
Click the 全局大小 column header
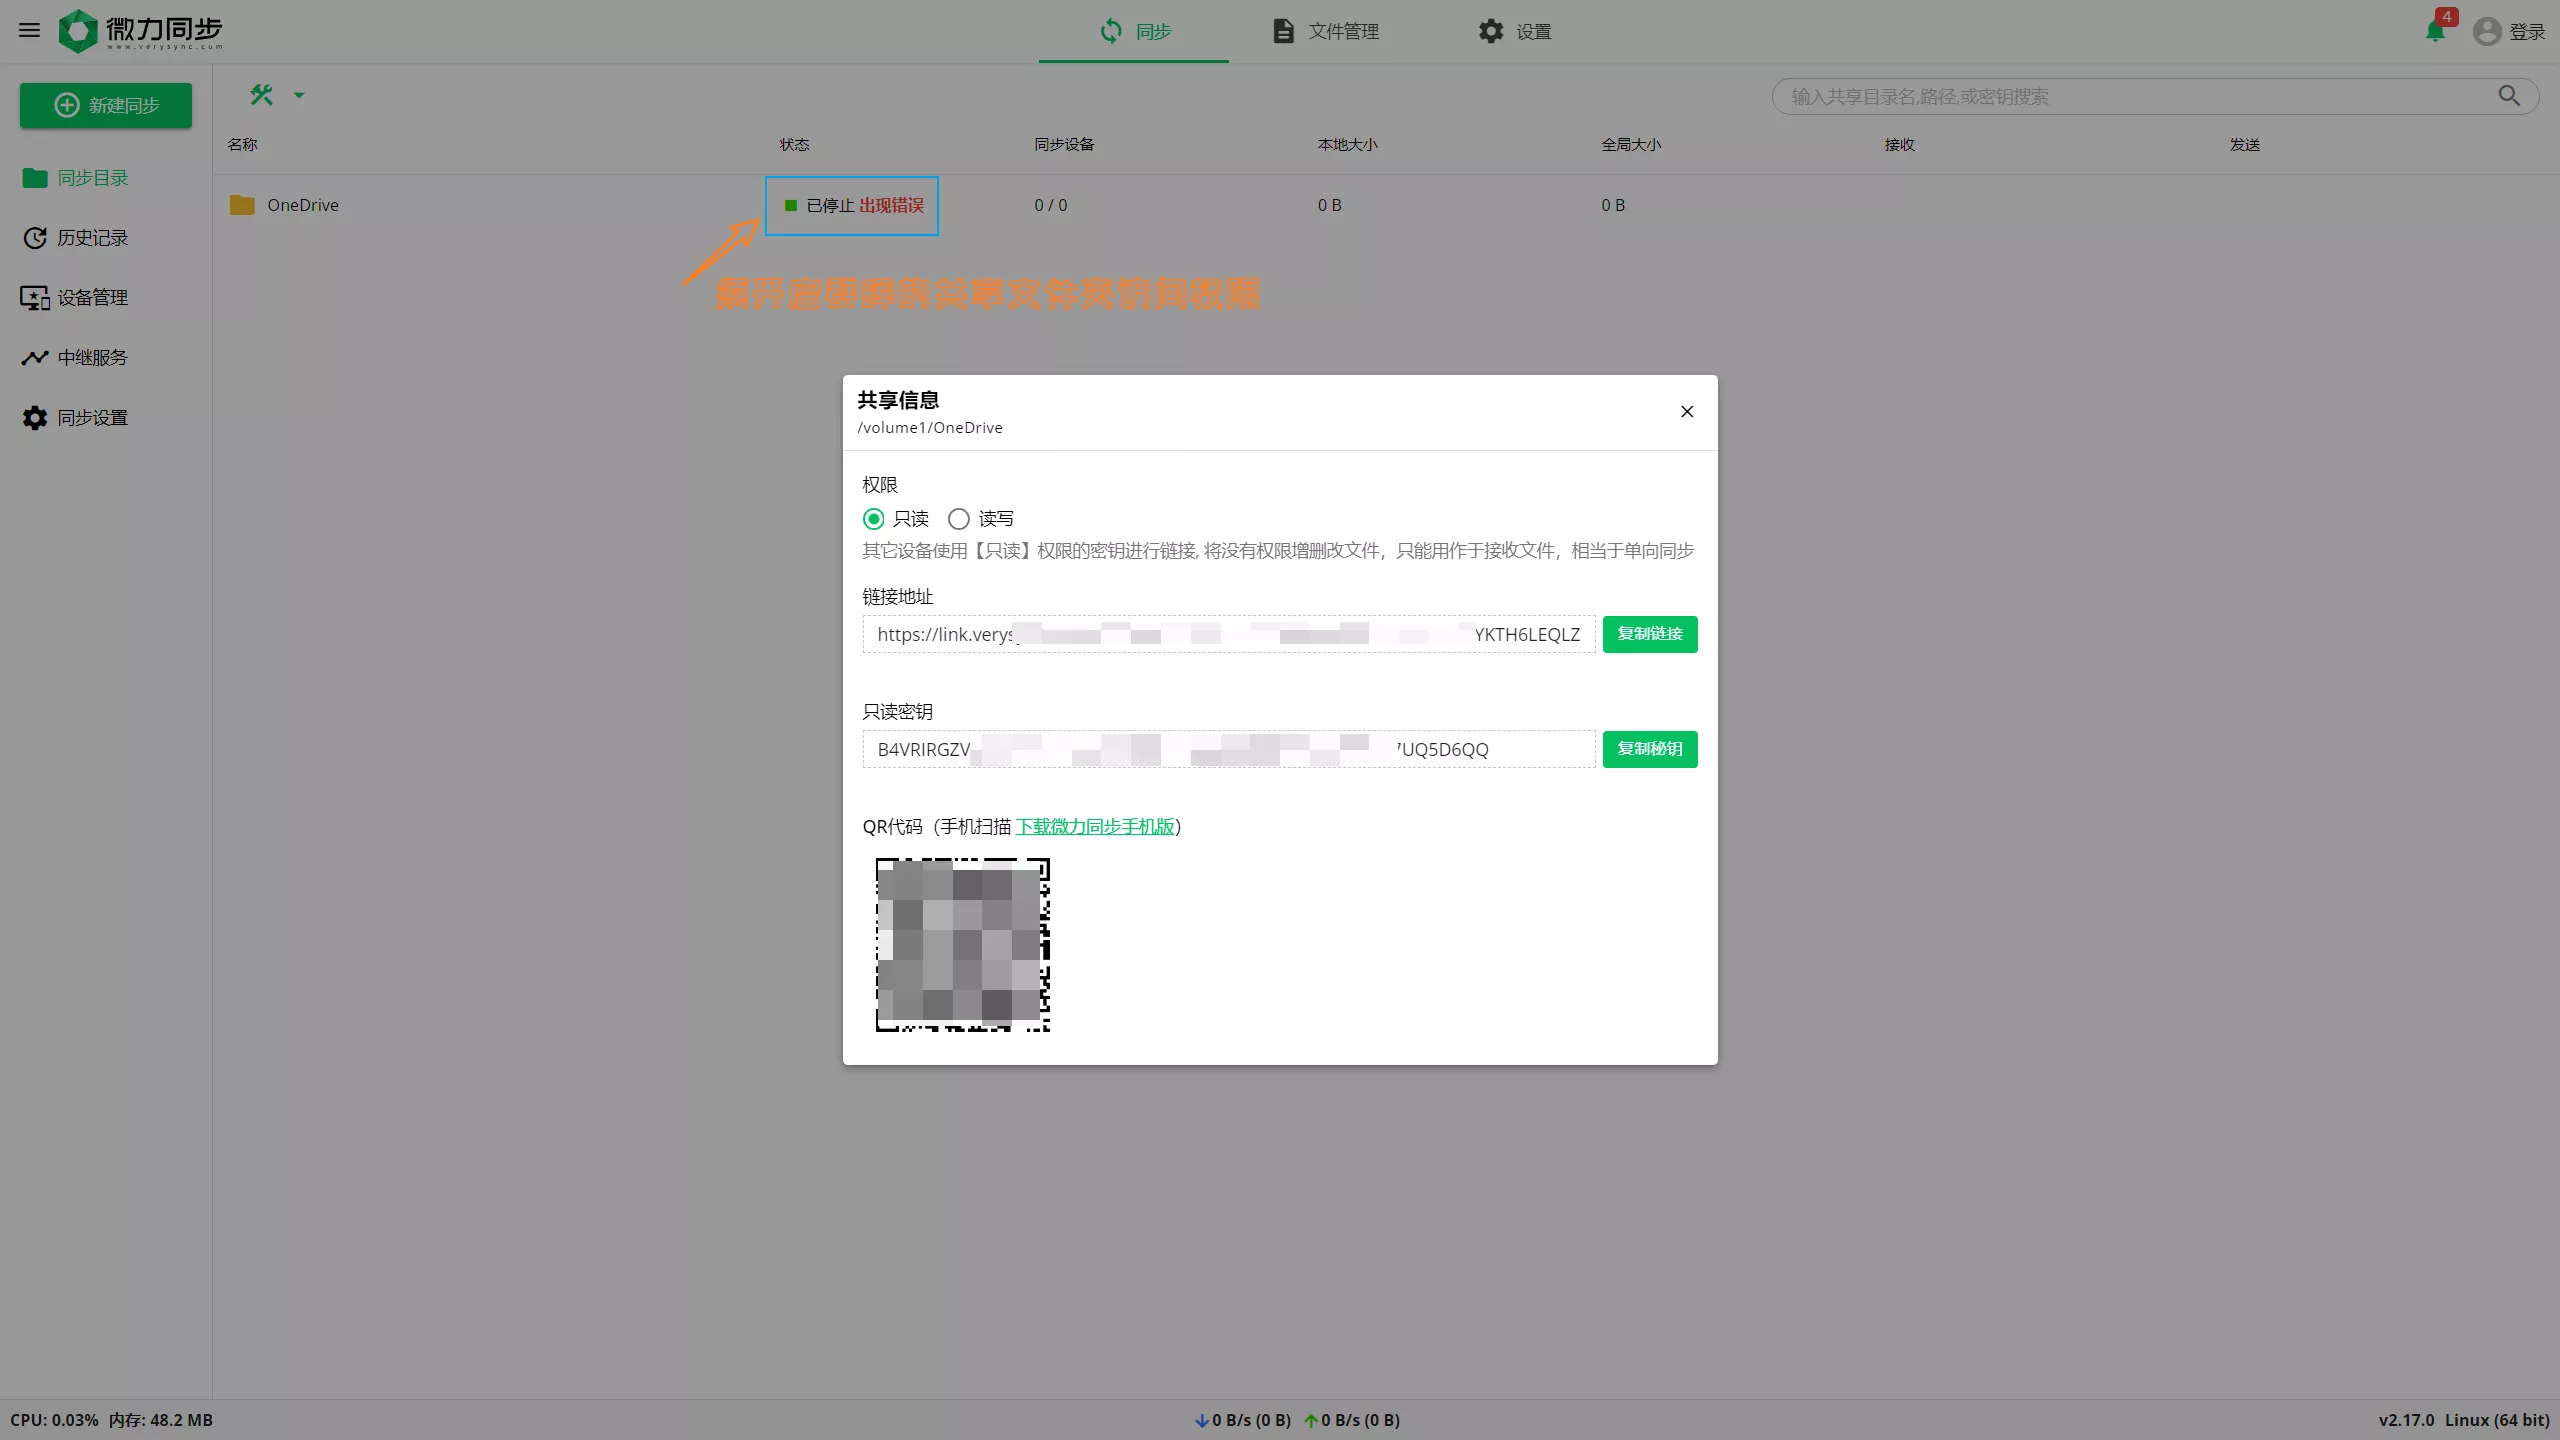click(1632, 145)
